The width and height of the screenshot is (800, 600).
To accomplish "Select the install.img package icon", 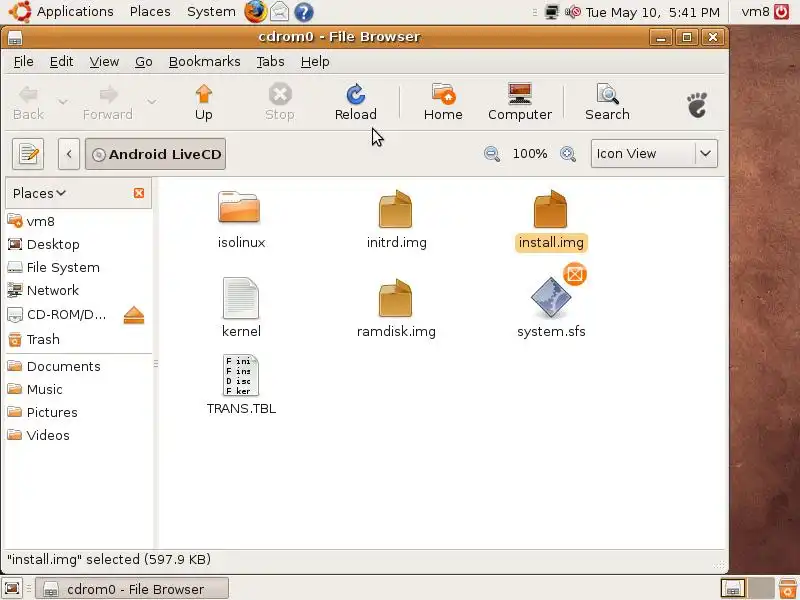I will pos(550,209).
